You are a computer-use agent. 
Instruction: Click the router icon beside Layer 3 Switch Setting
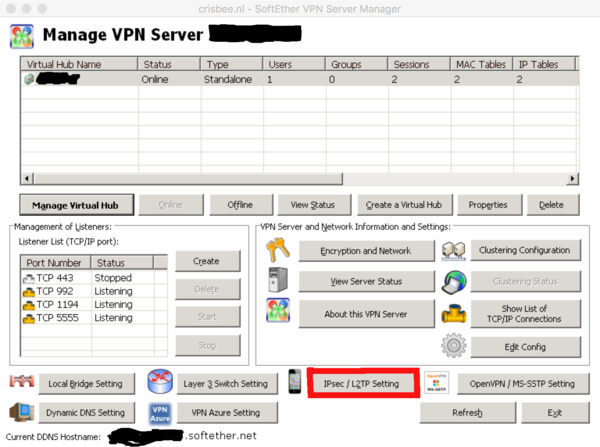pos(160,381)
